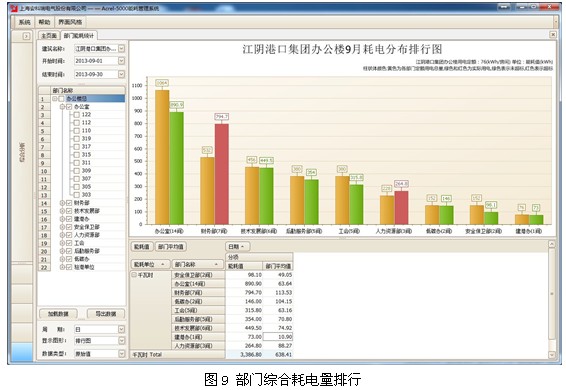Open the building name dropdown
This screenshot has height=390, width=566.
click(121, 48)
